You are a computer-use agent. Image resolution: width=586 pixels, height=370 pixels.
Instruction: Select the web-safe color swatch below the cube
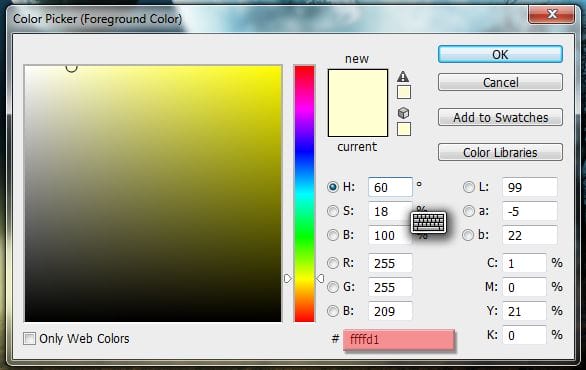pos(404,129)
